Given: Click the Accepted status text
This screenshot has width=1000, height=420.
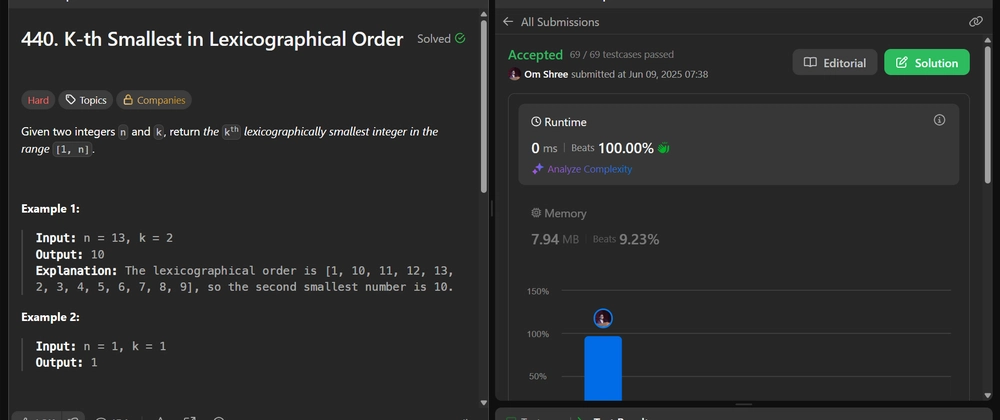Looking at the screenshot, I should (535, 55).
